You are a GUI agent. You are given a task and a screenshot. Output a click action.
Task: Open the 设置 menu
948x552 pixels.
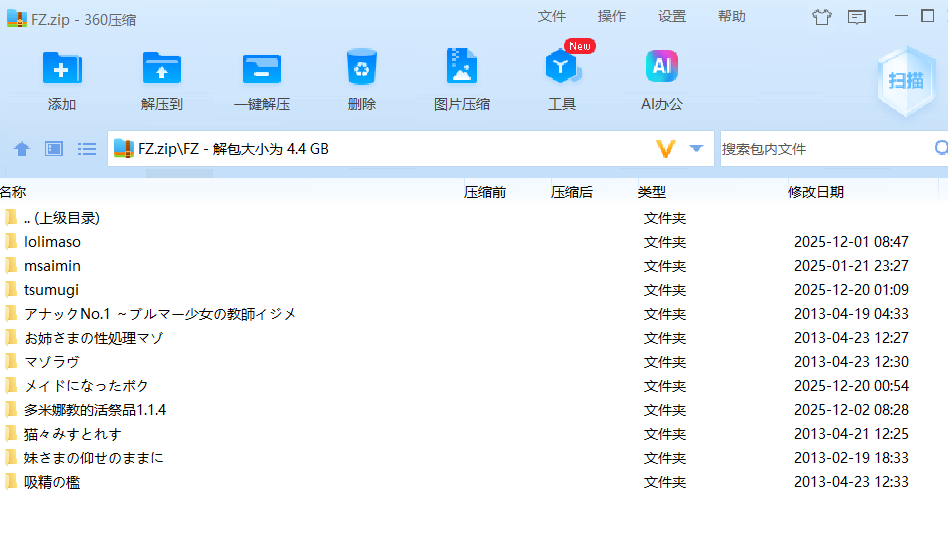(672, 16)
